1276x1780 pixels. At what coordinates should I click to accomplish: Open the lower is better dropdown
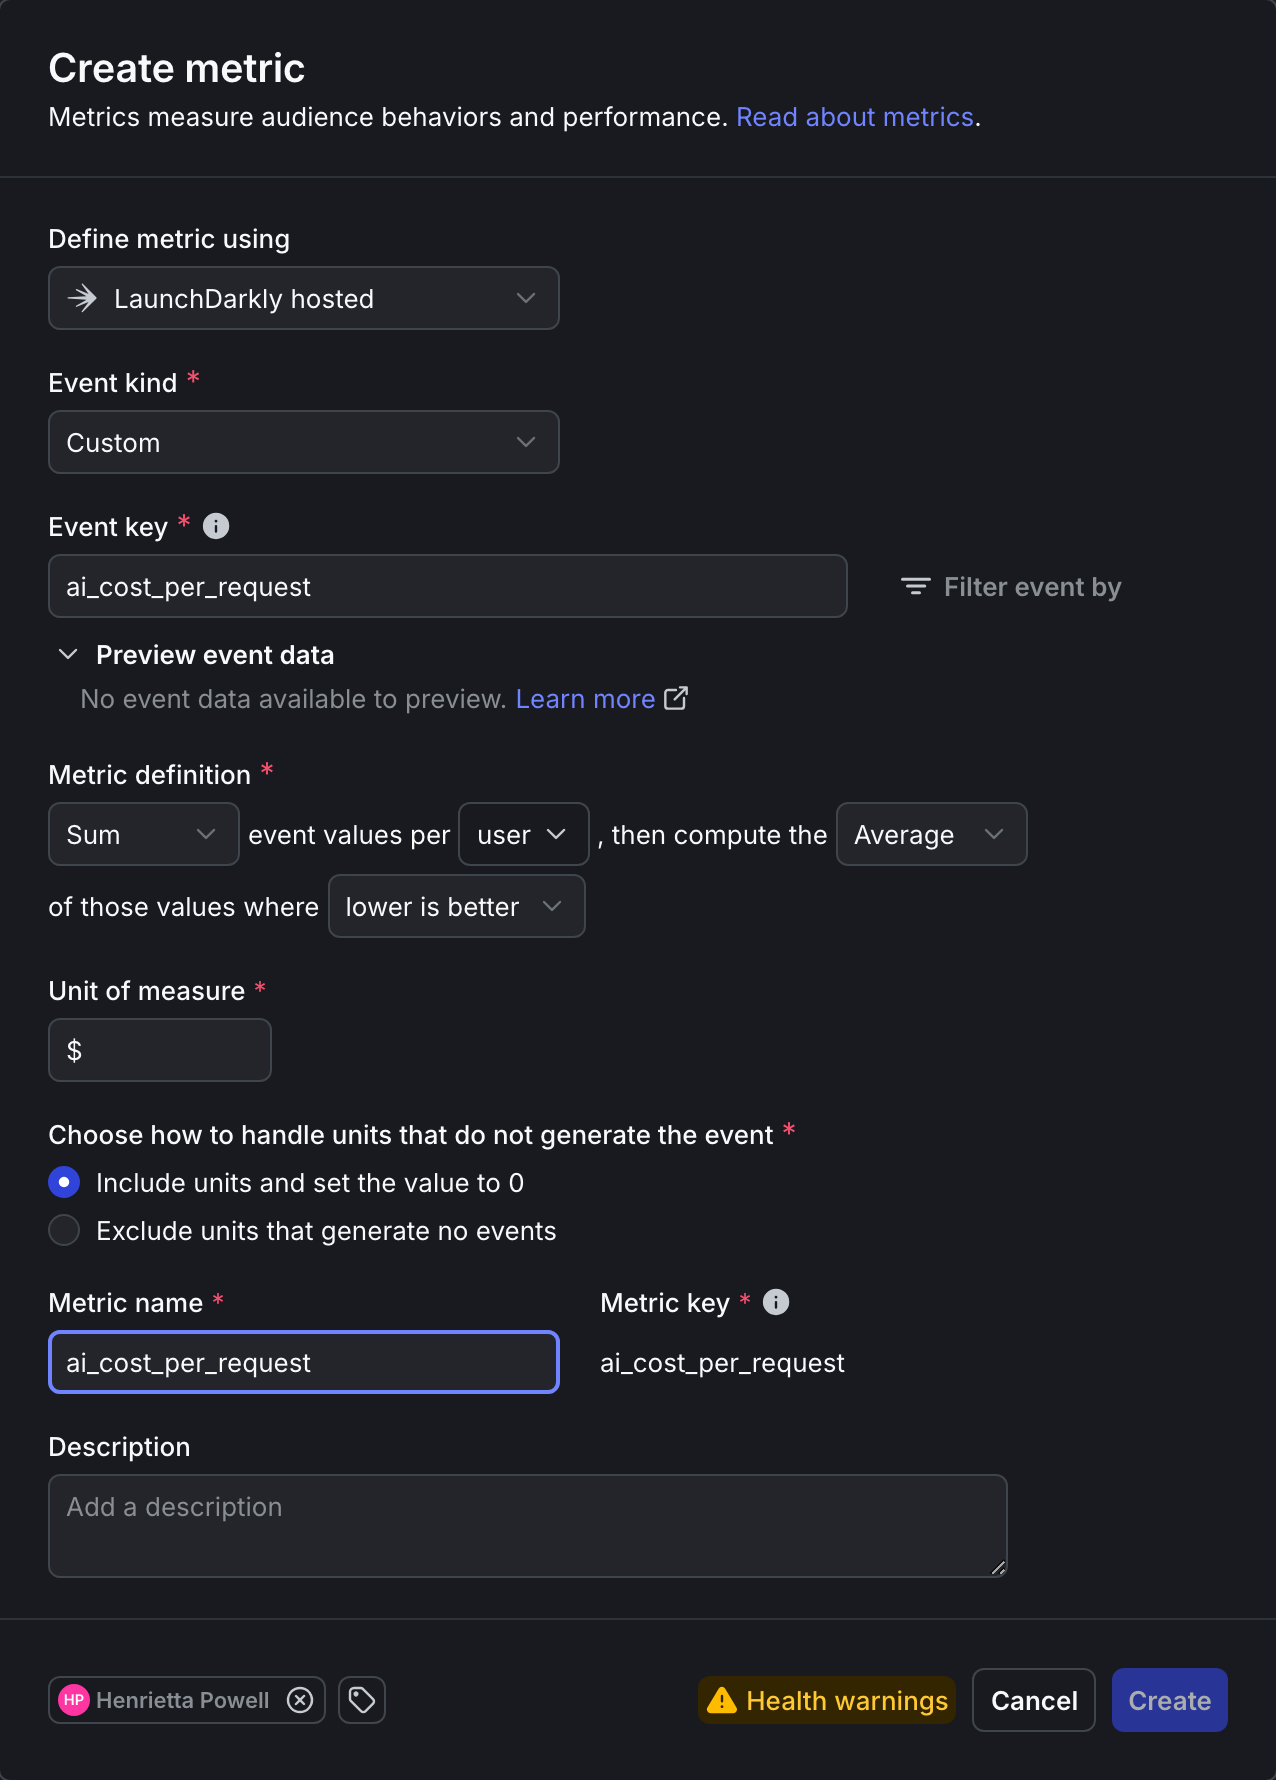point(457,906)
